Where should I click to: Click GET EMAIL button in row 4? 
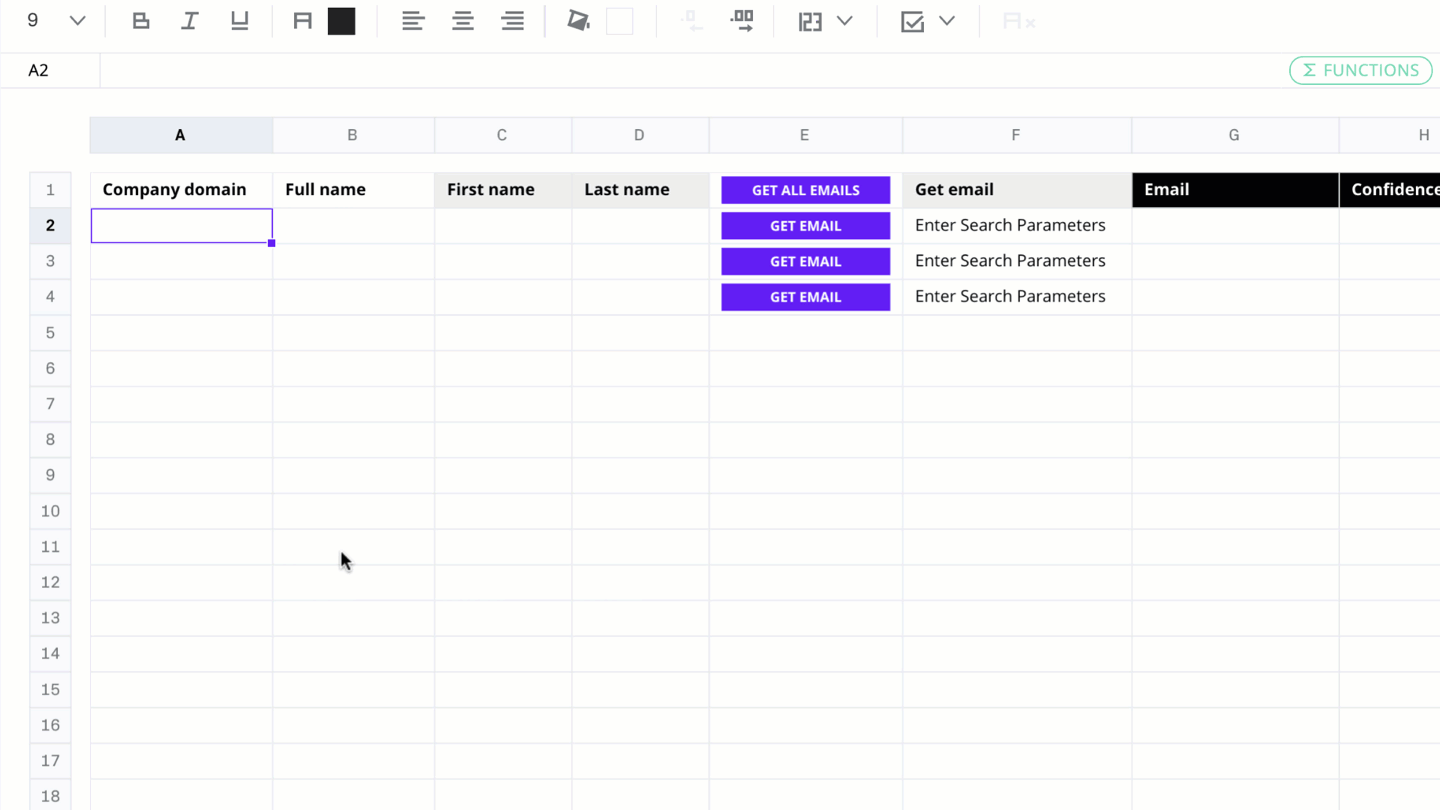806,297
